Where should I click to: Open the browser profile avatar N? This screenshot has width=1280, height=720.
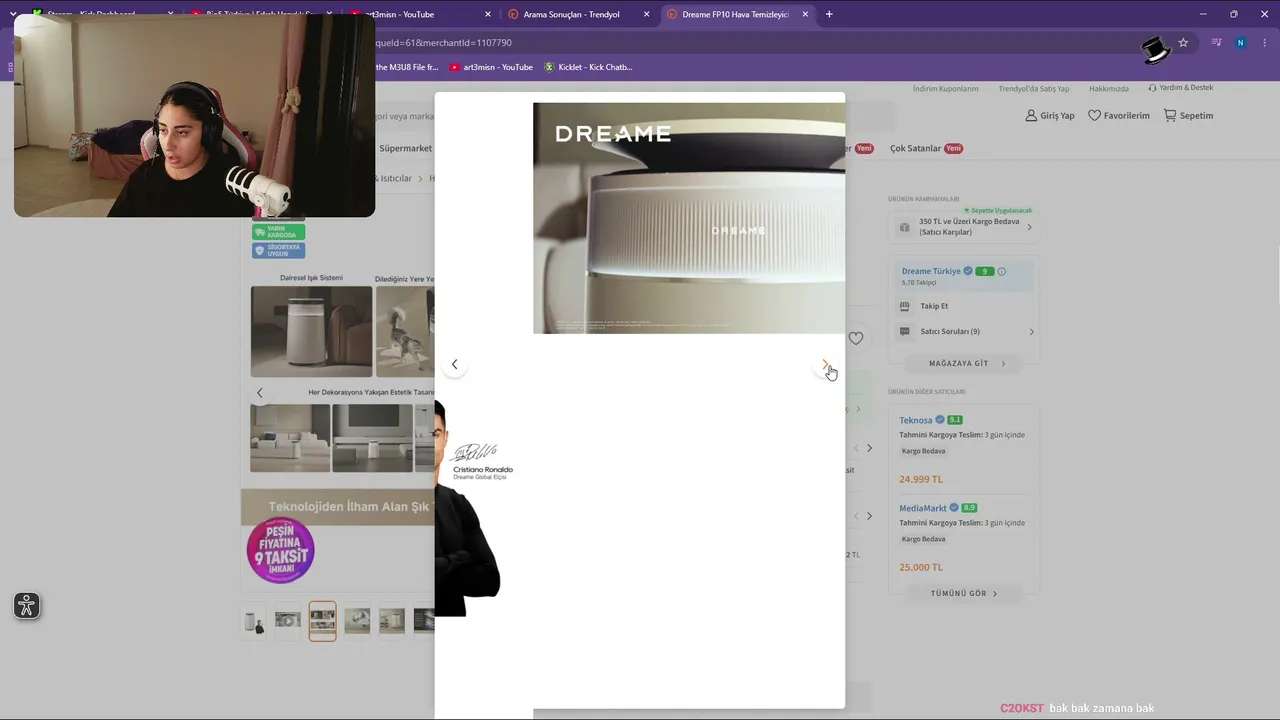(1240, 43)
